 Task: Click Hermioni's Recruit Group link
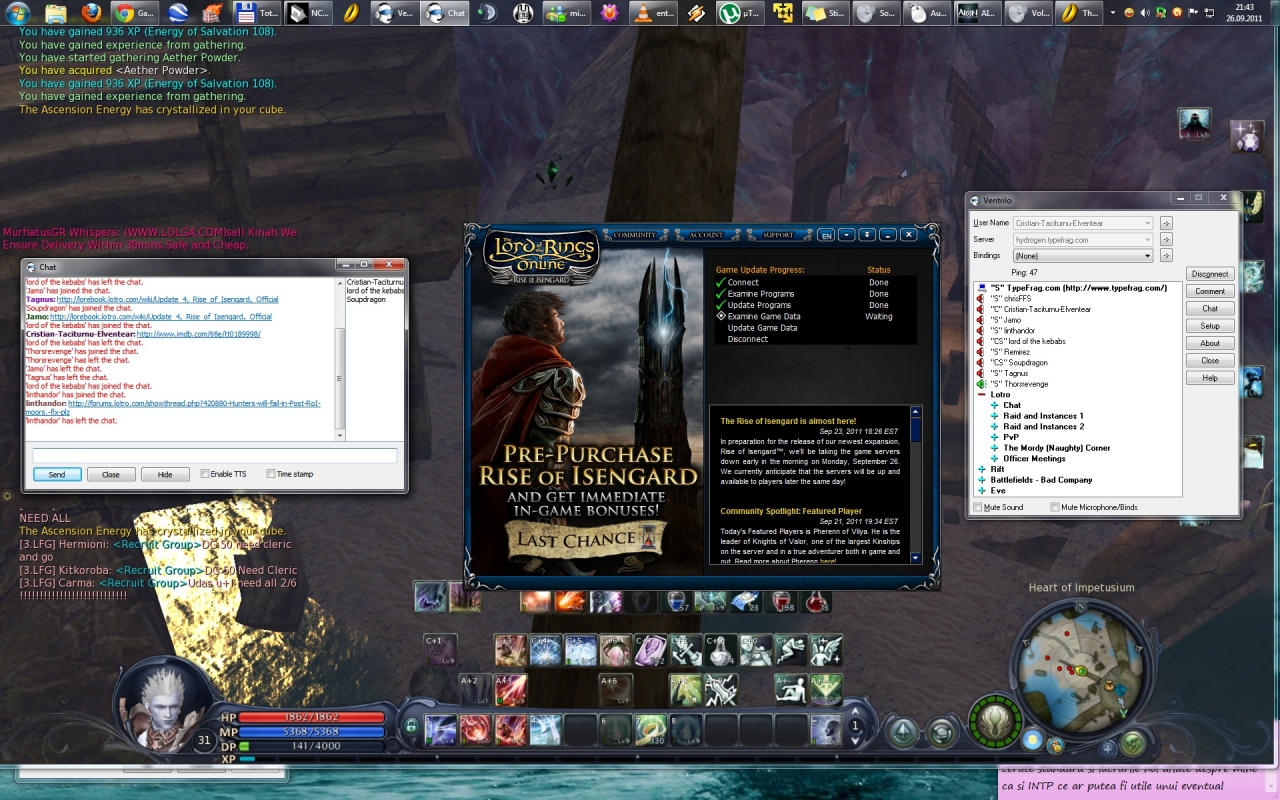coord(157,545)
